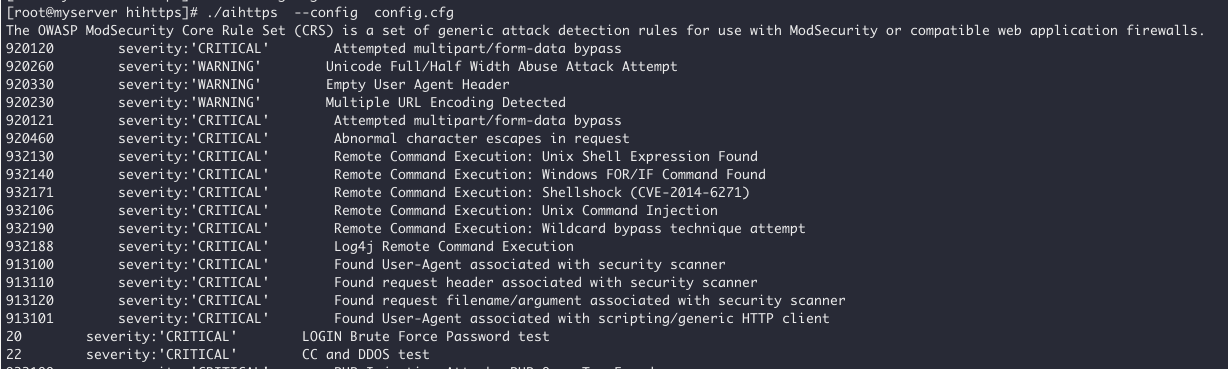Click the LOGIN Brute Force Password test line
This screenshot has width=1228, height=369.
pyautogui.click(x=426, y=337)
